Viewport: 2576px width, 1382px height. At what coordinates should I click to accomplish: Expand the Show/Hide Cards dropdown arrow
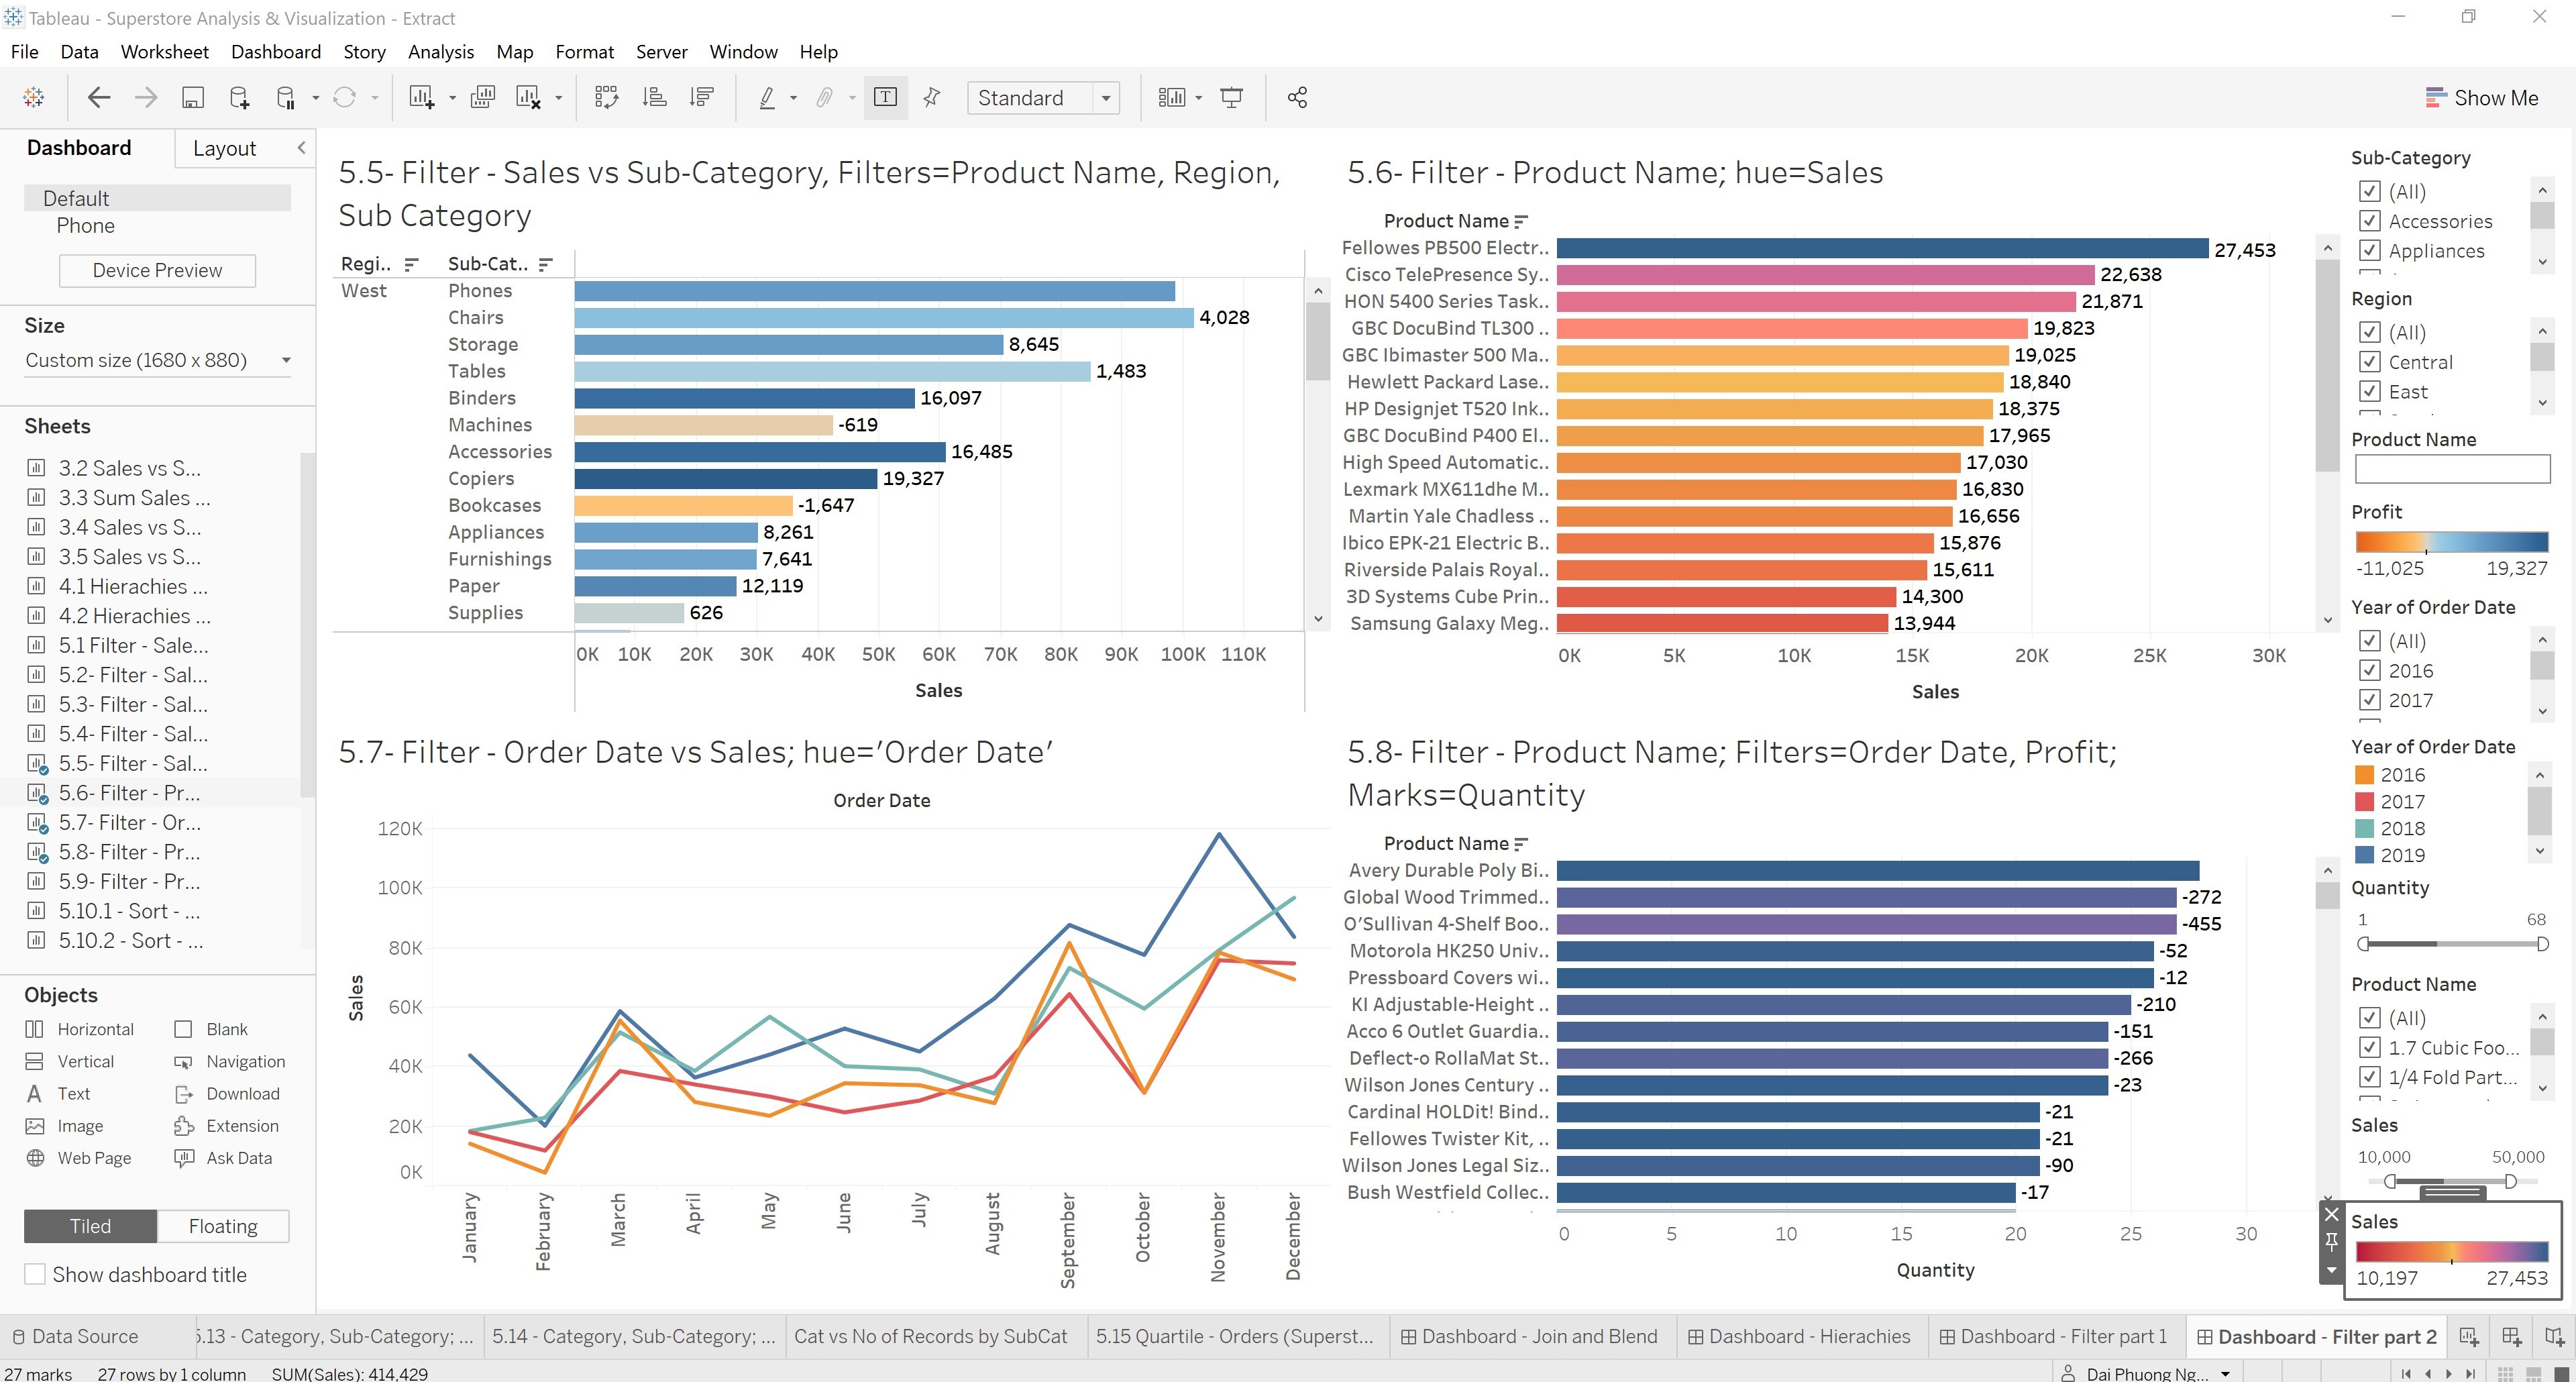click(1198, 98)
